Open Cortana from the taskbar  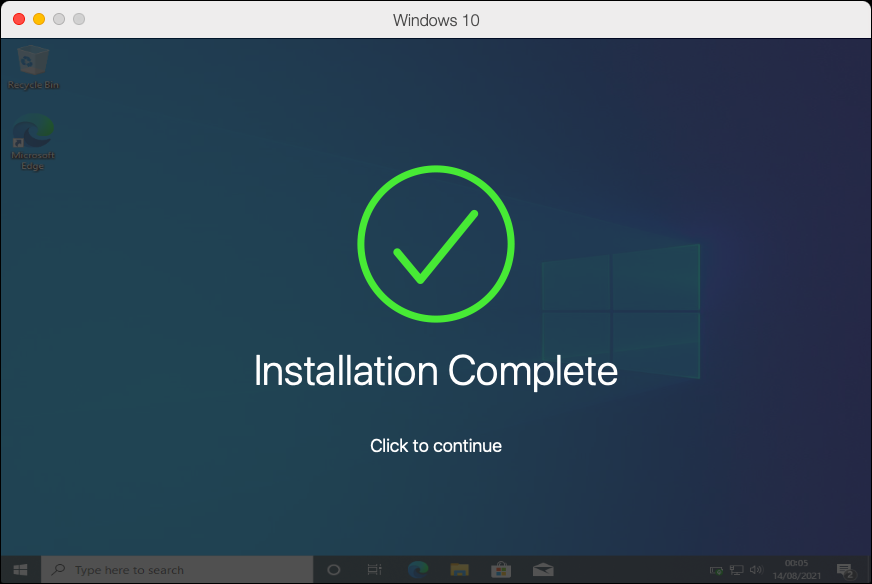point(334,569)
